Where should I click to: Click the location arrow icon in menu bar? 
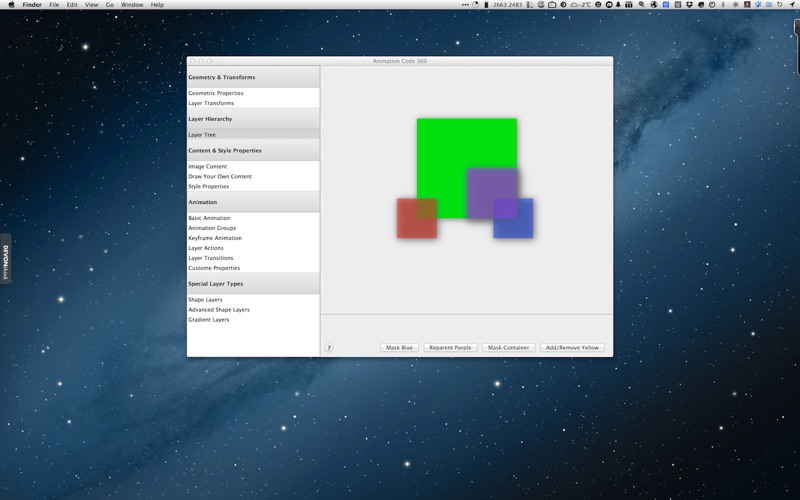pyautogui.click(x=793, y=5)
